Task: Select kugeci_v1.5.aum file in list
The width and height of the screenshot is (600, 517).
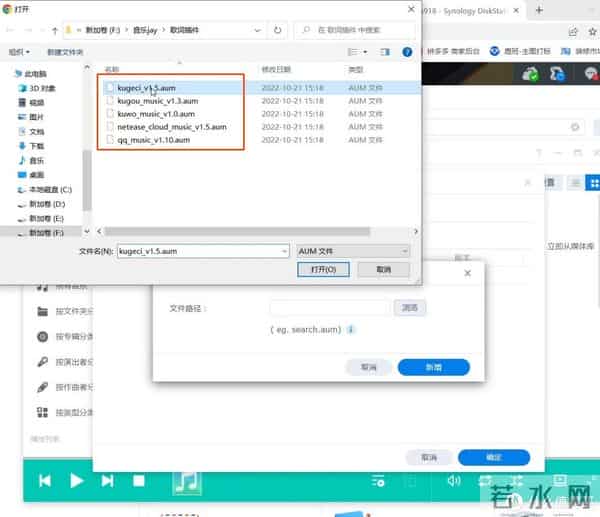Action: [x=147, y=88]
